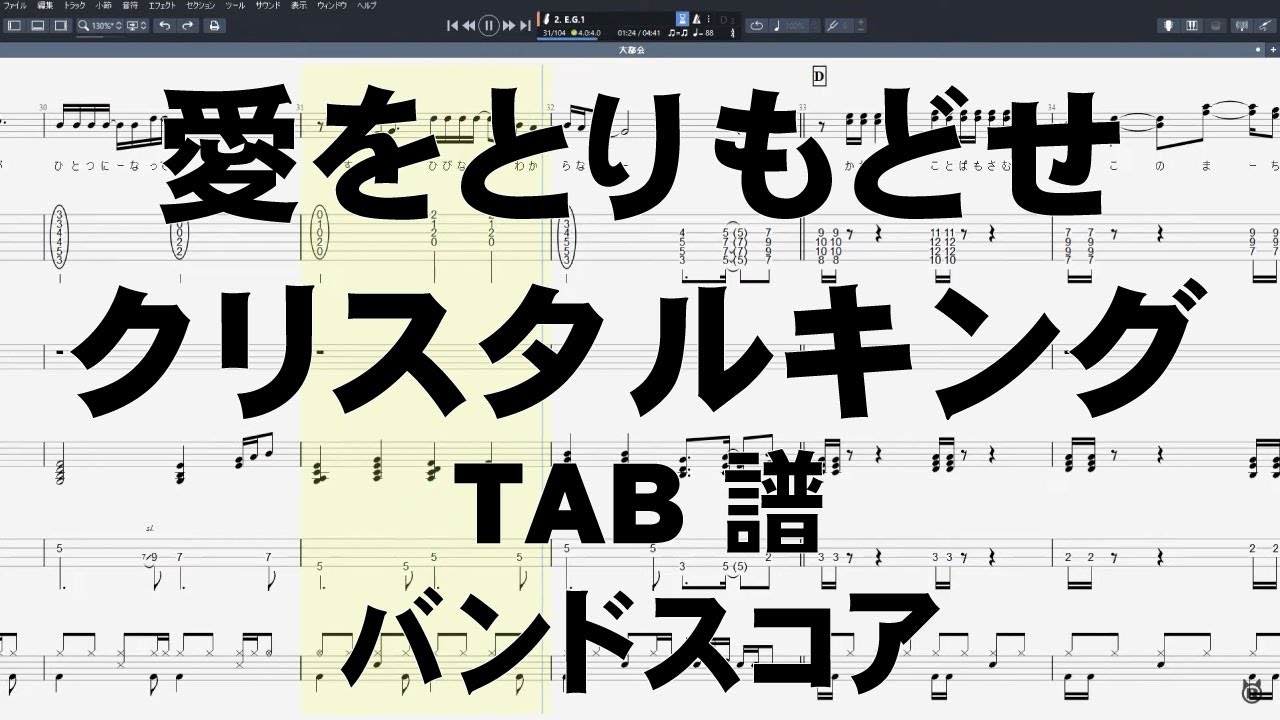
Task: Open the トラック (Track) menu
Action: [75, 6]
